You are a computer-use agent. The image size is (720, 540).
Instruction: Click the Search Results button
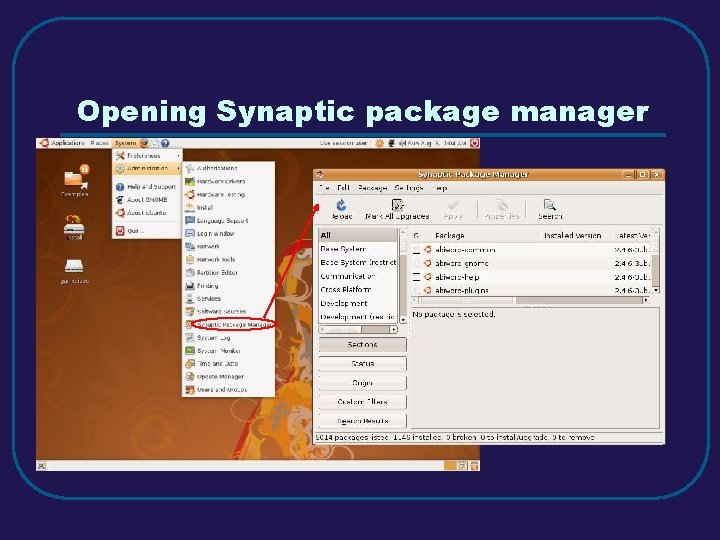pos(362,421)
